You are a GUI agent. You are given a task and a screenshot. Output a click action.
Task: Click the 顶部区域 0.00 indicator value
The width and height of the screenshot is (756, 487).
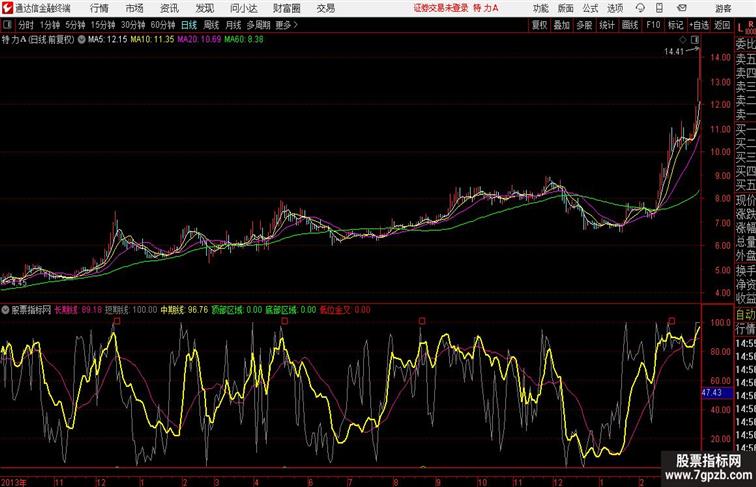click(237, 310)
